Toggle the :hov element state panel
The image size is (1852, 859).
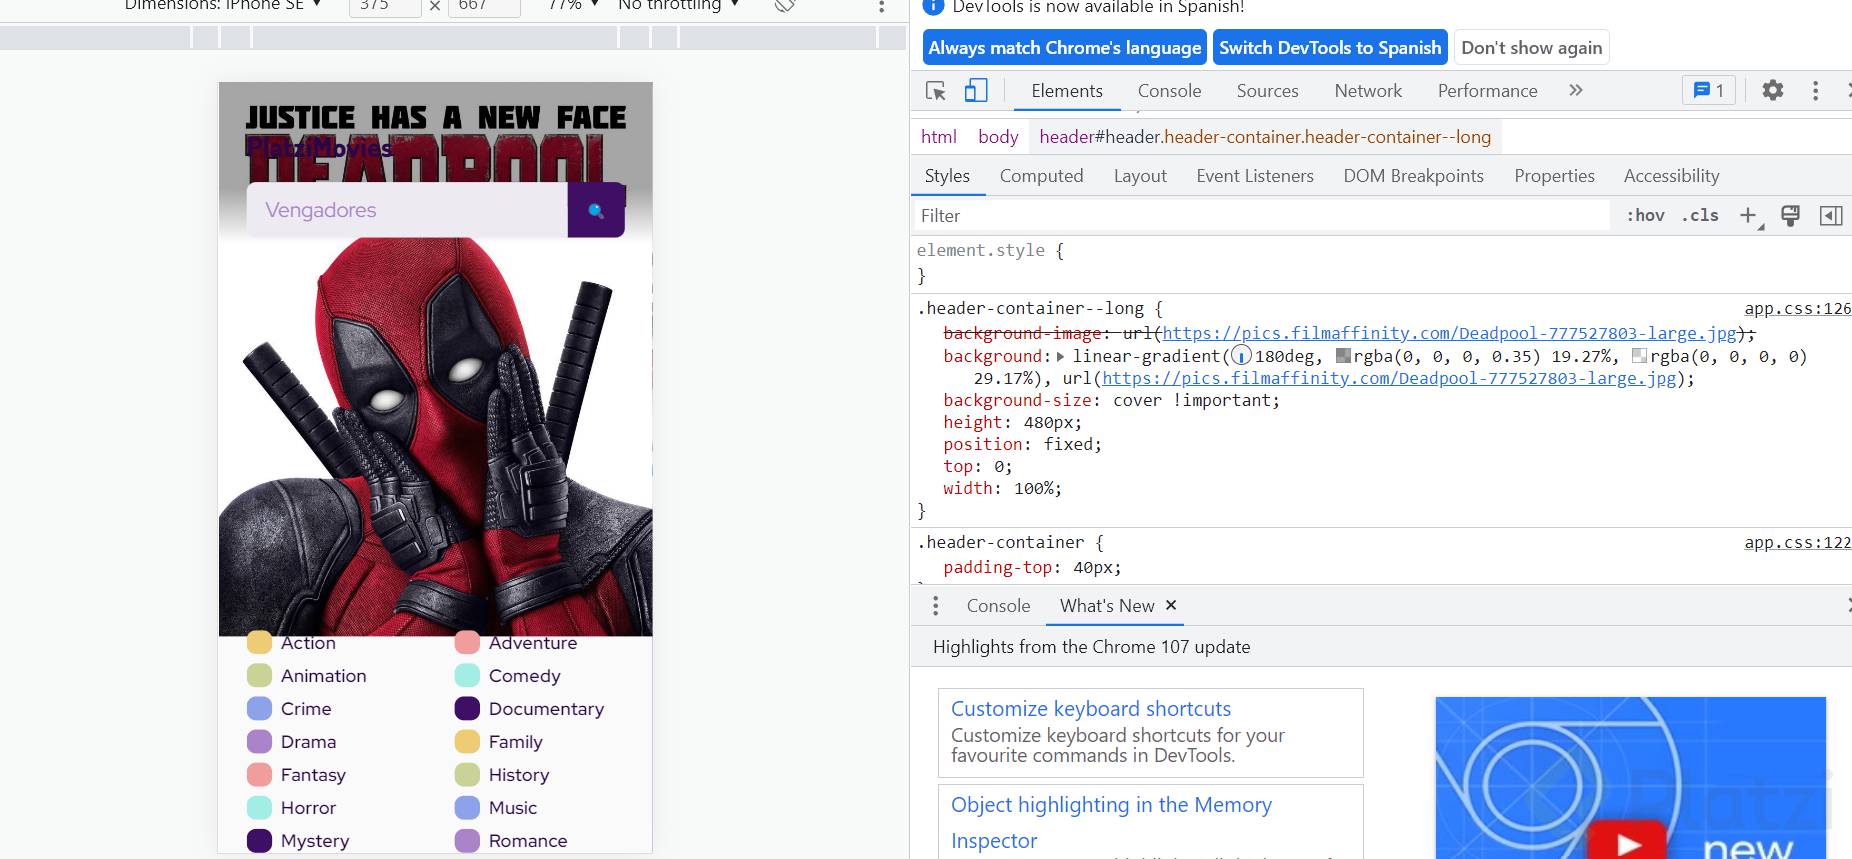point(1646,216)
